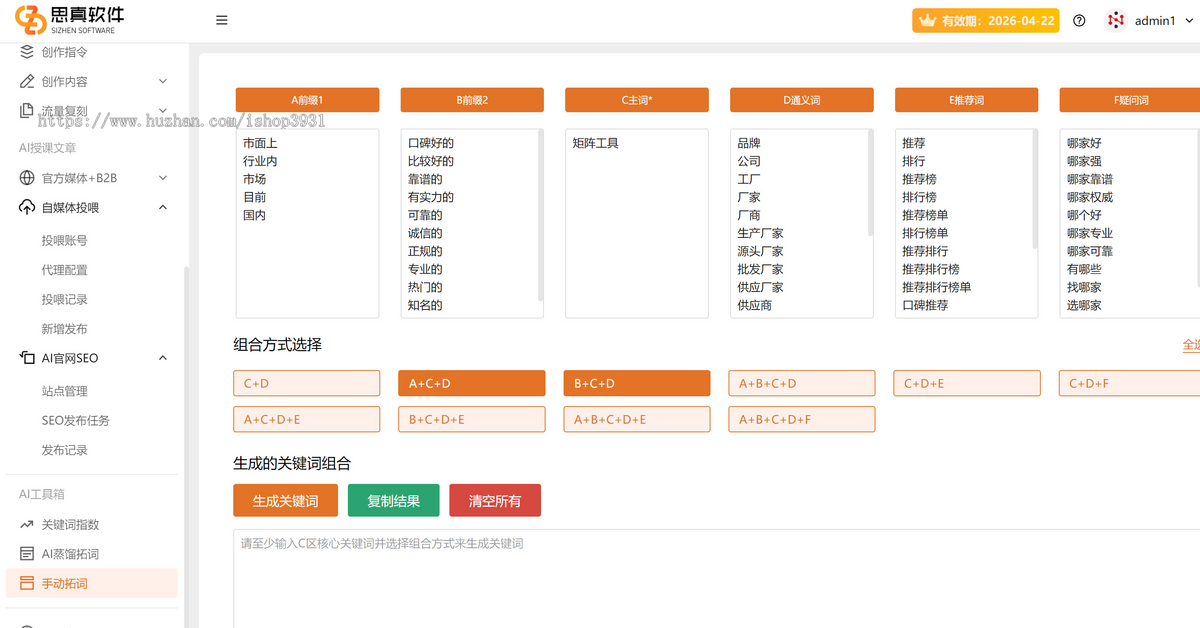Click the hamburger menu collapse icon
This screenshot has height=628, width=1200.
click(222, 20)
